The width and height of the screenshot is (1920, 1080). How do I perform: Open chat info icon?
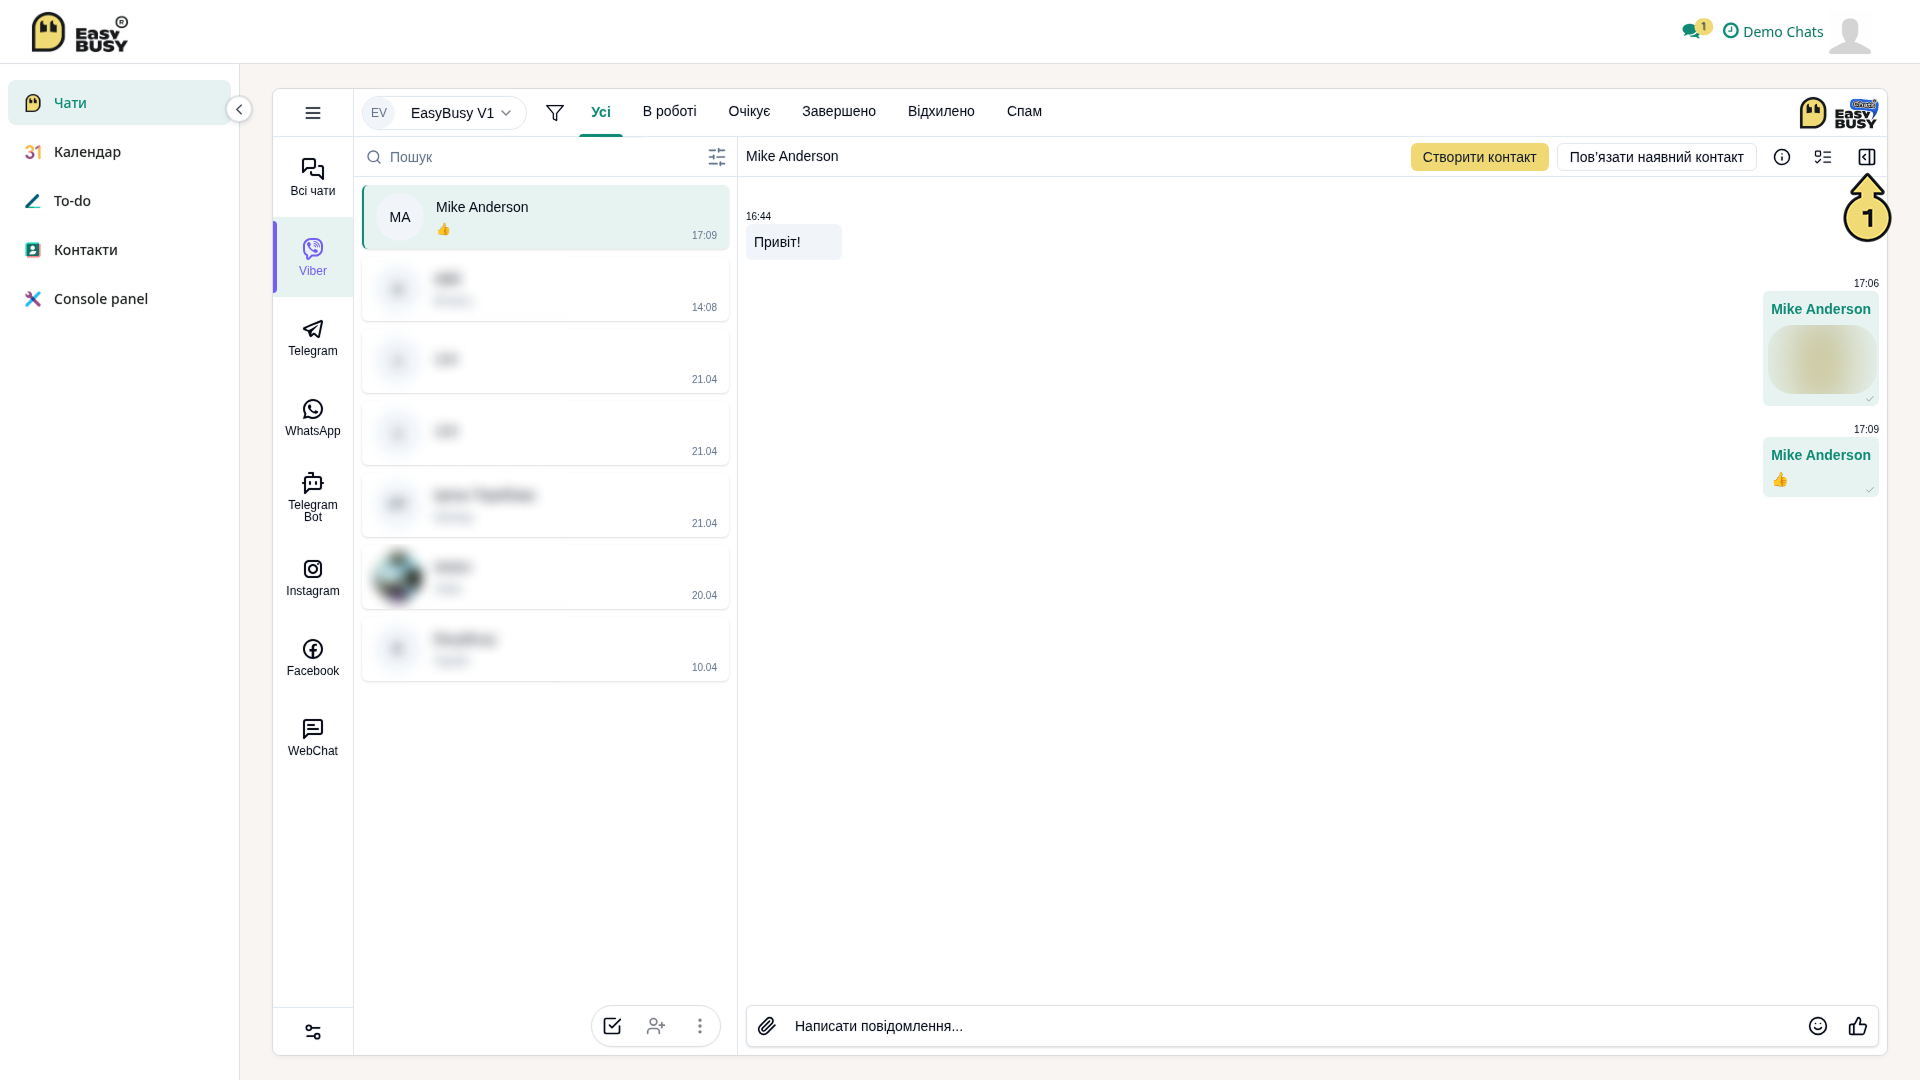pos(1782,157)
